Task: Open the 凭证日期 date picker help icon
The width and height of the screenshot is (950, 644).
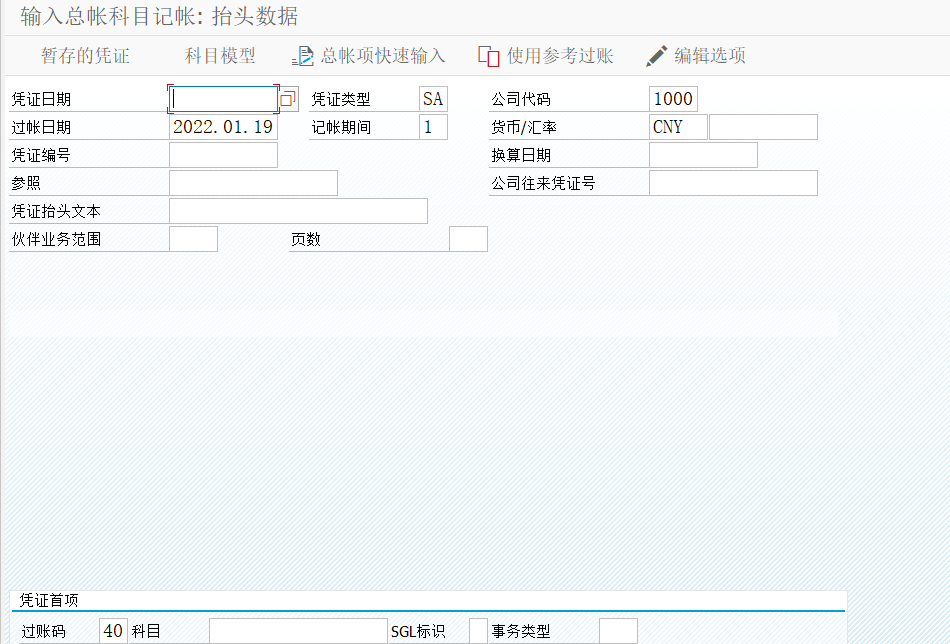Action: tap(288, 99)
